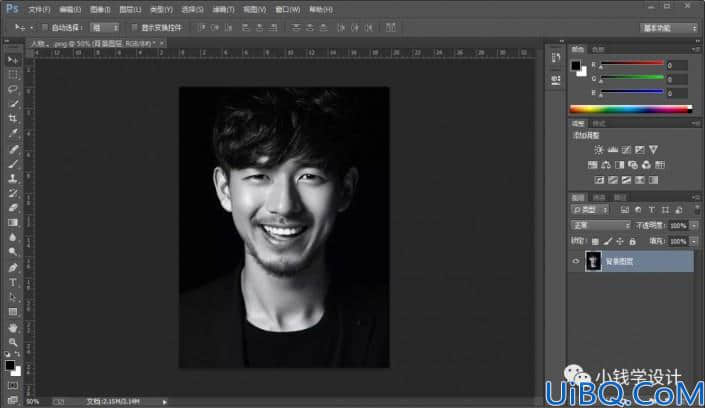The height and width of the screenshot is (408, 705).
Task: Select the Eyedropper tool
Action: click(x=13, y=134)
